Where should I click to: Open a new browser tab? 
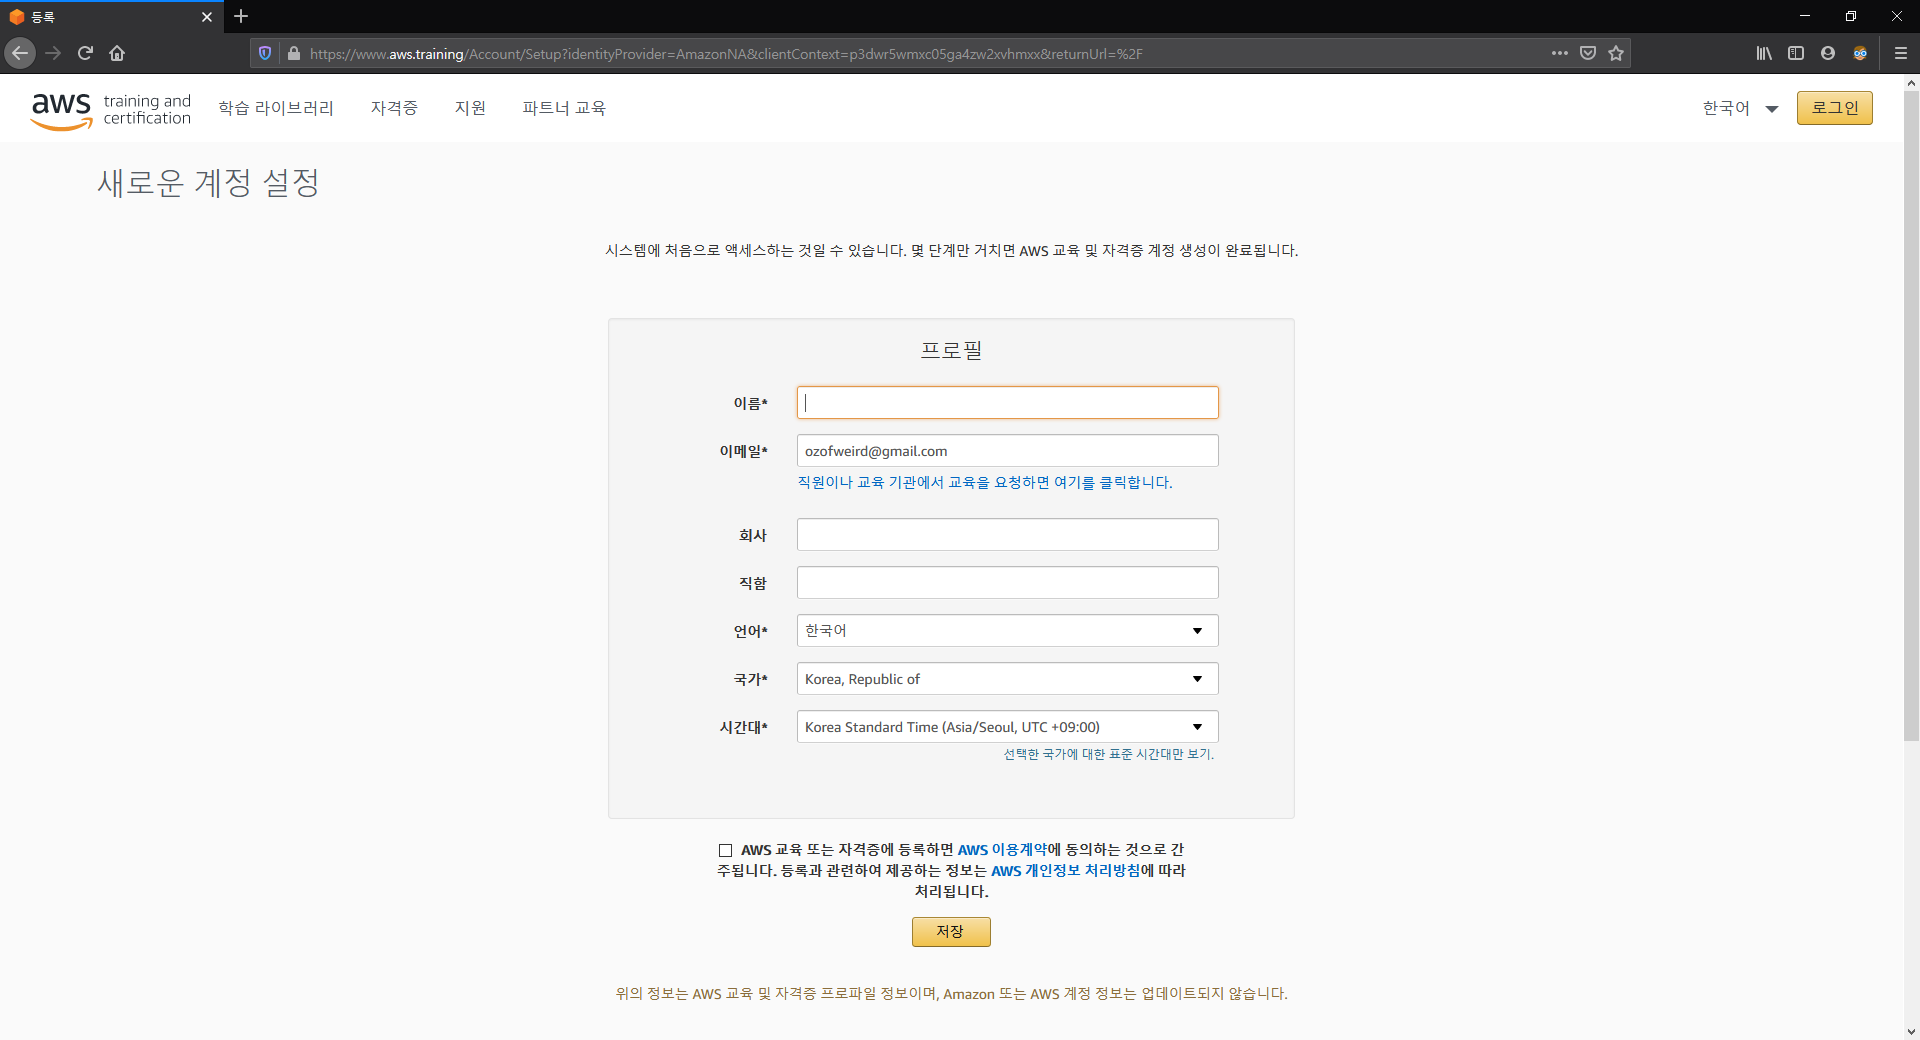point(241,16)
